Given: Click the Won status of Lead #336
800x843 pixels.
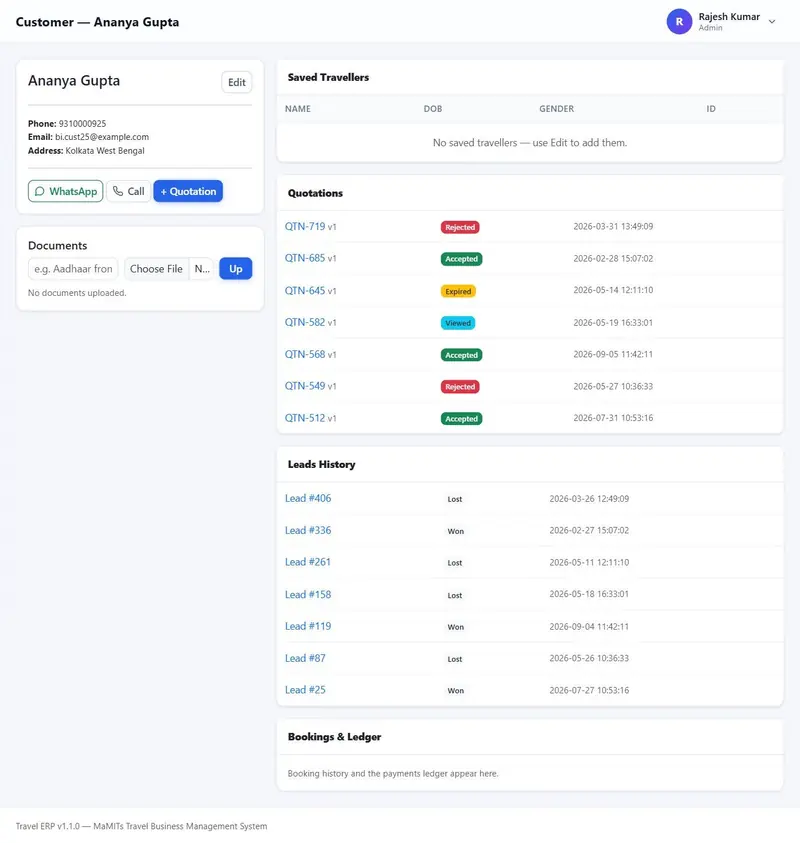Looking at the screenshot, I should pyautogui.click(x=455, y=531).
